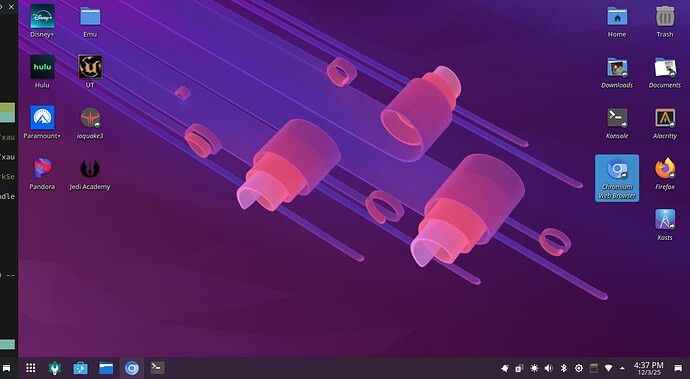Open the storage card tray icon
Image resolution: width=690 pixels, height=379 pixels.
tap(594, 368)
